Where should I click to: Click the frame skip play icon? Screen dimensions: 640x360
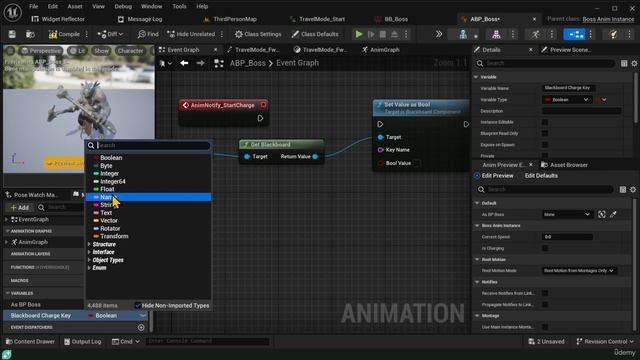click(371, 34)
